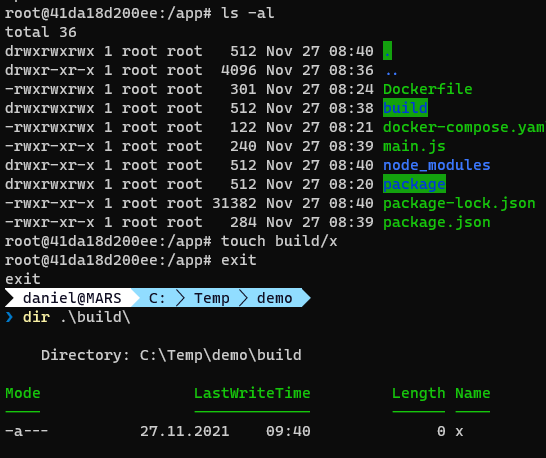Click the daniel@MARS prompt segment
Screen dimensions: 546x458
pos(72,298)
